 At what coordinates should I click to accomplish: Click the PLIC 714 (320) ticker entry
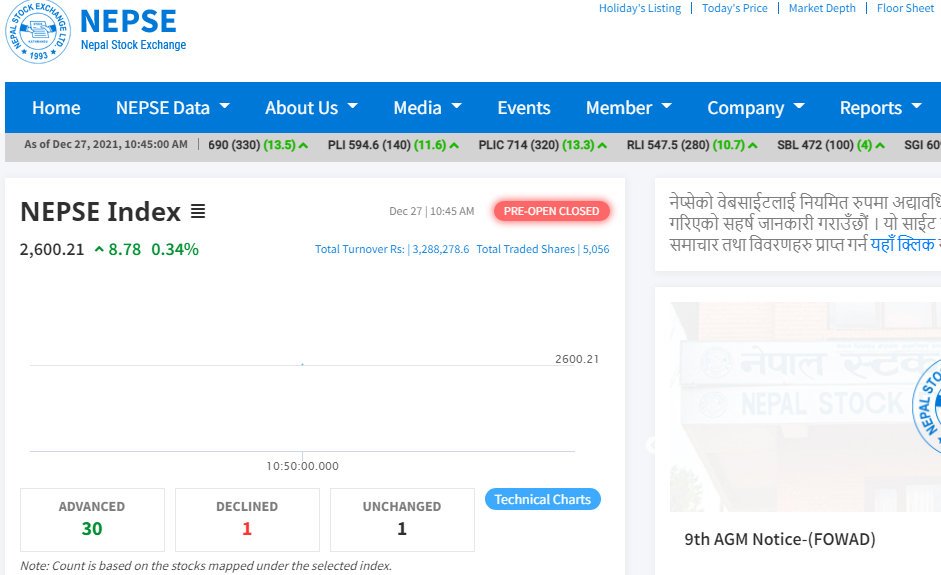(543, 145)
